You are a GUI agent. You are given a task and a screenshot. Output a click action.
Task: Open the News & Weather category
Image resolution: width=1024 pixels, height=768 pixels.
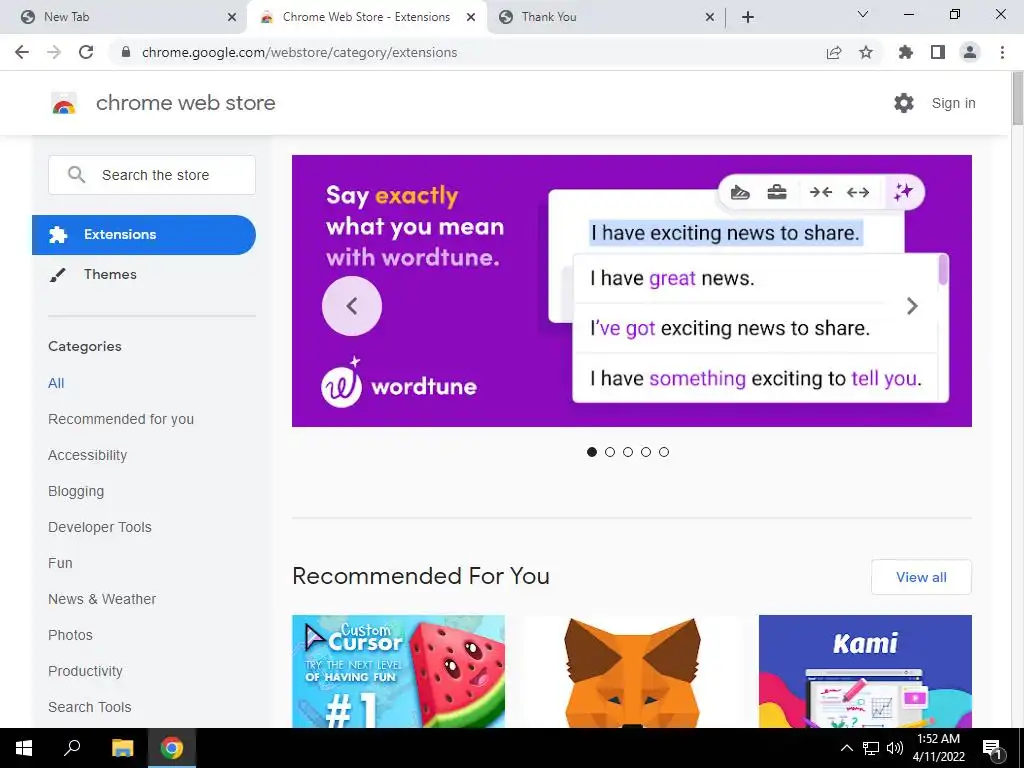[x=102, y=599]
